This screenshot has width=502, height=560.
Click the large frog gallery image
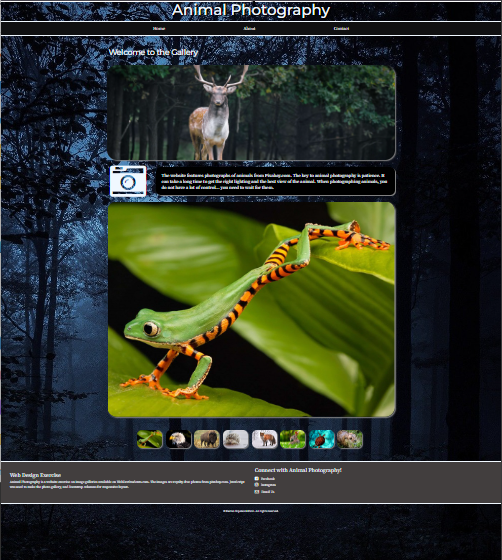(x=252, y=310)
